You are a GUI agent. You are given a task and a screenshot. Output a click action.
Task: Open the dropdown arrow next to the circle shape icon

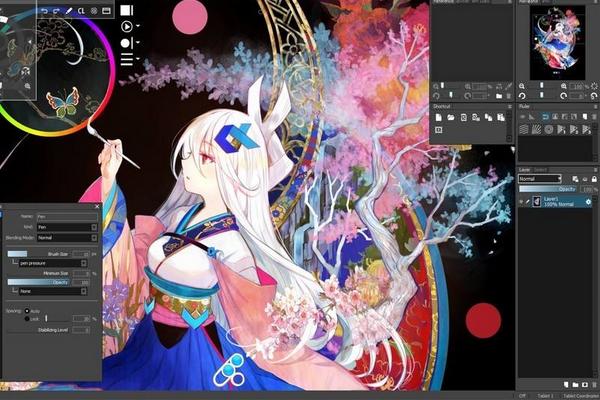click(x=137, y=42)
